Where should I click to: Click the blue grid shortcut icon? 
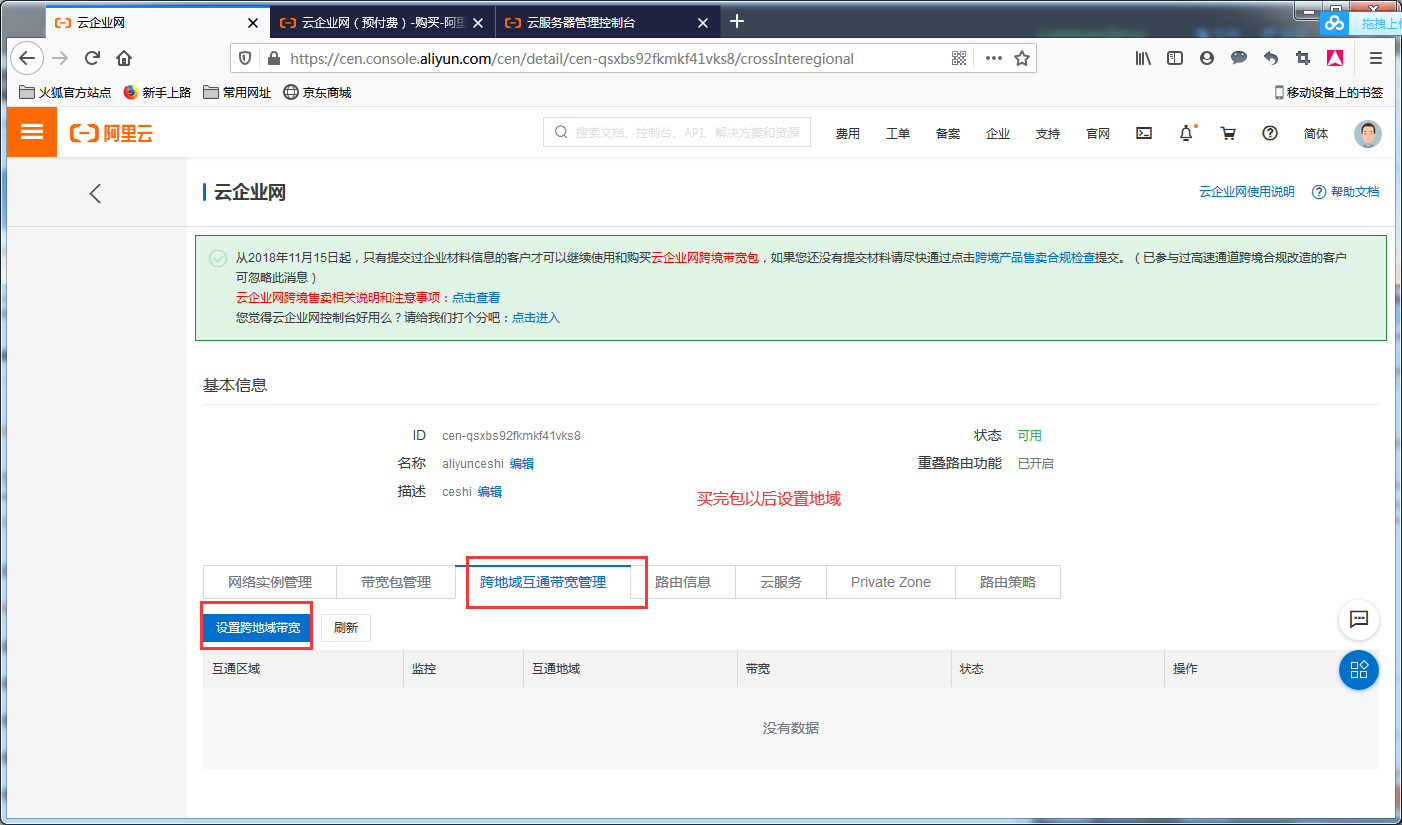(1358, 670)
